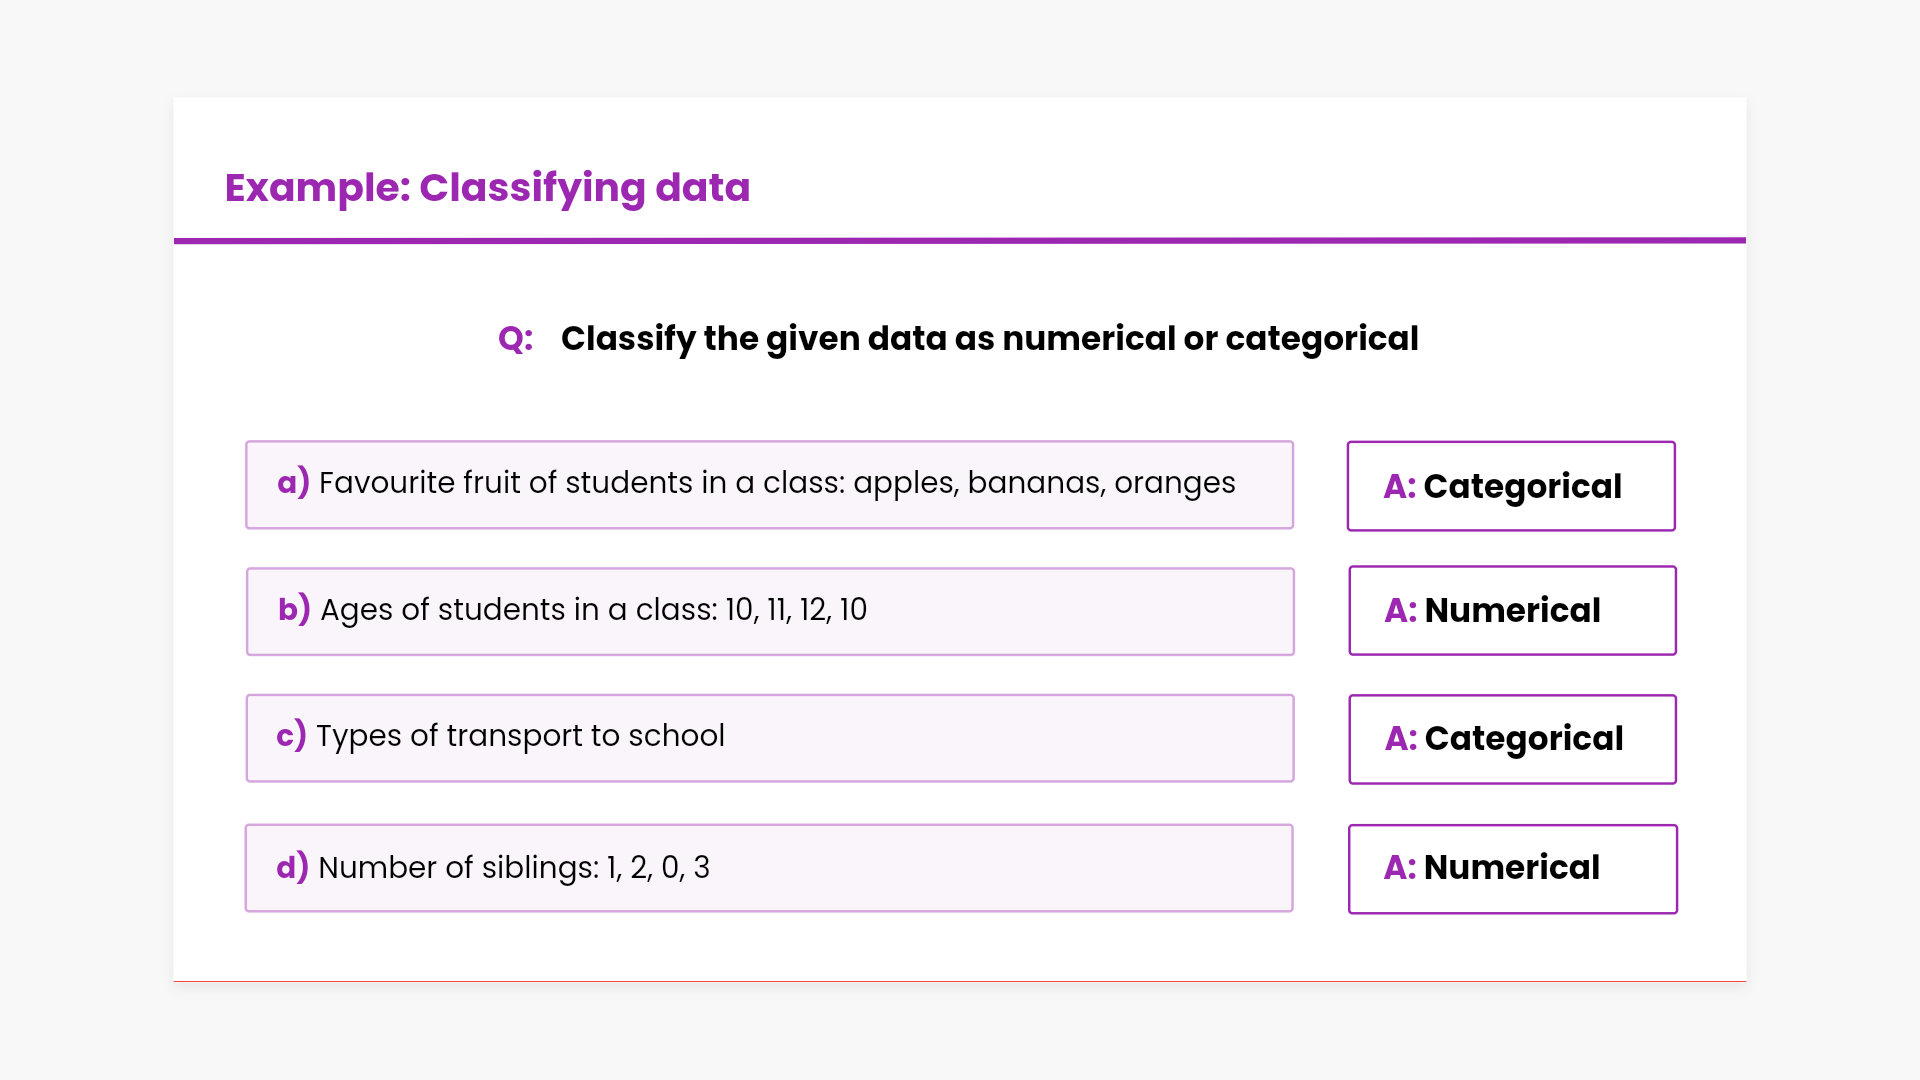The height and width of the screenshot is (1080, 1920).
Task: Click the purple 'c)' item marker
Action: tap(291, 736)
